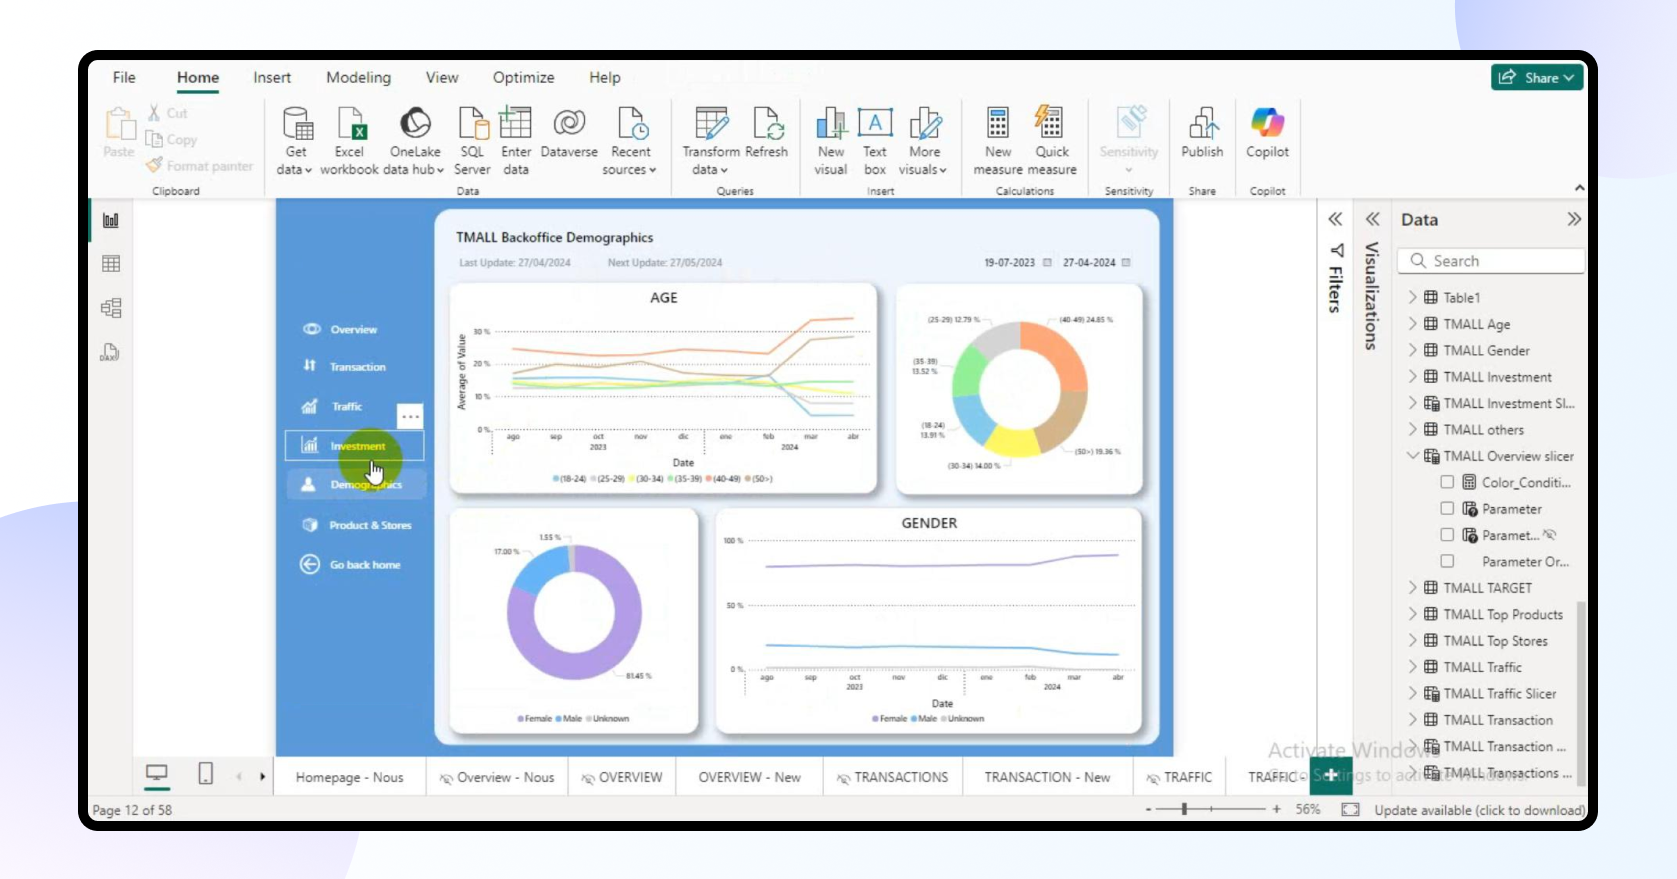Click the zoom out minus
Image resolution: width=1677 pixels, height=879 pixels.
1149,809
